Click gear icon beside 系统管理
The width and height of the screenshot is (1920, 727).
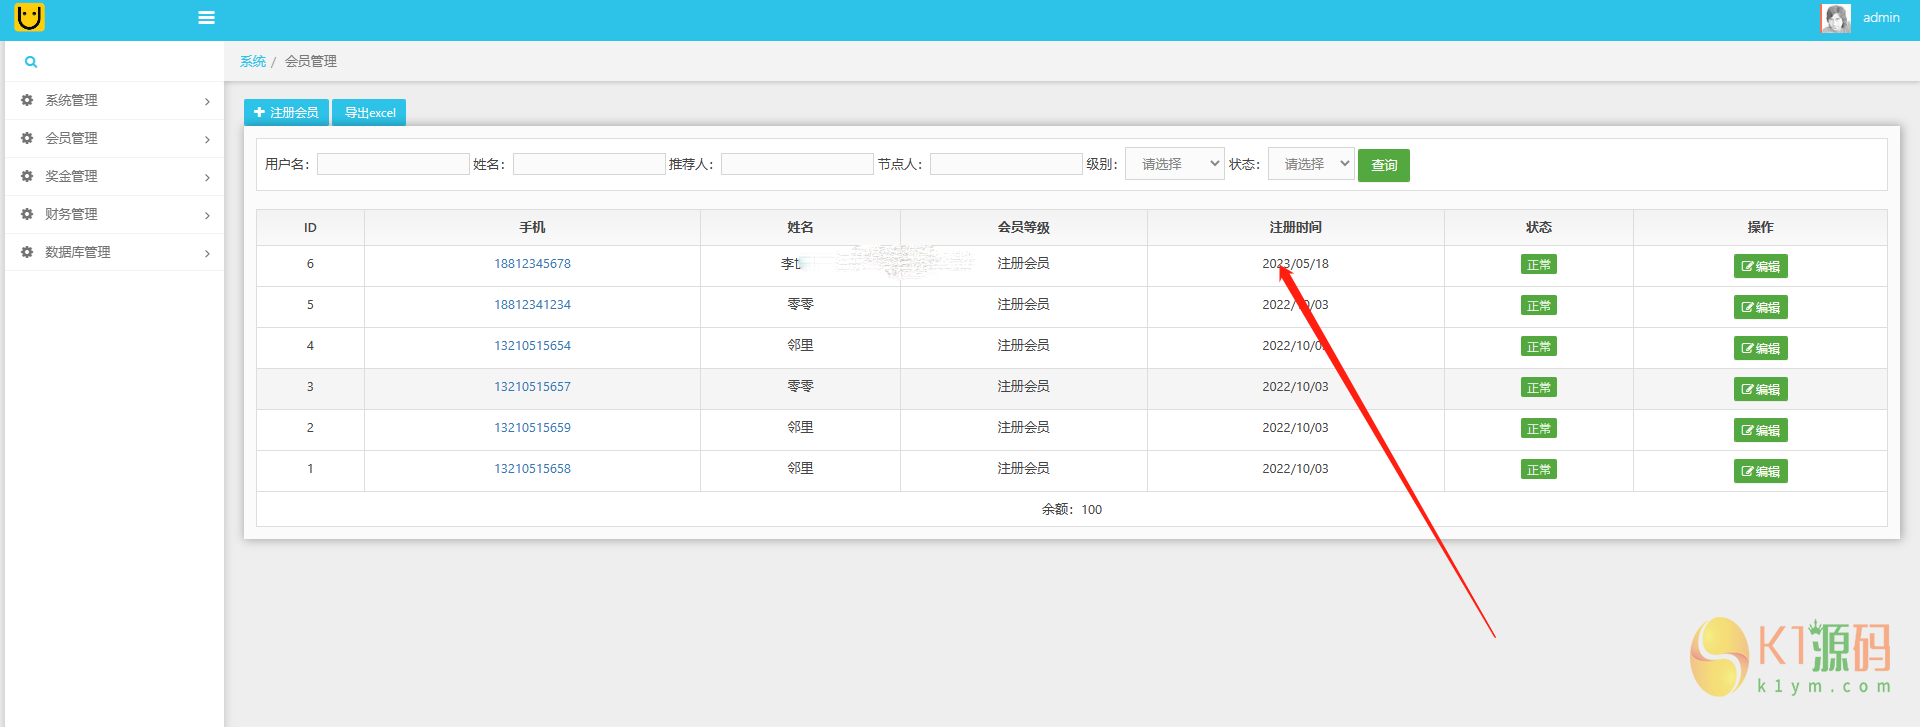[27, 100]
